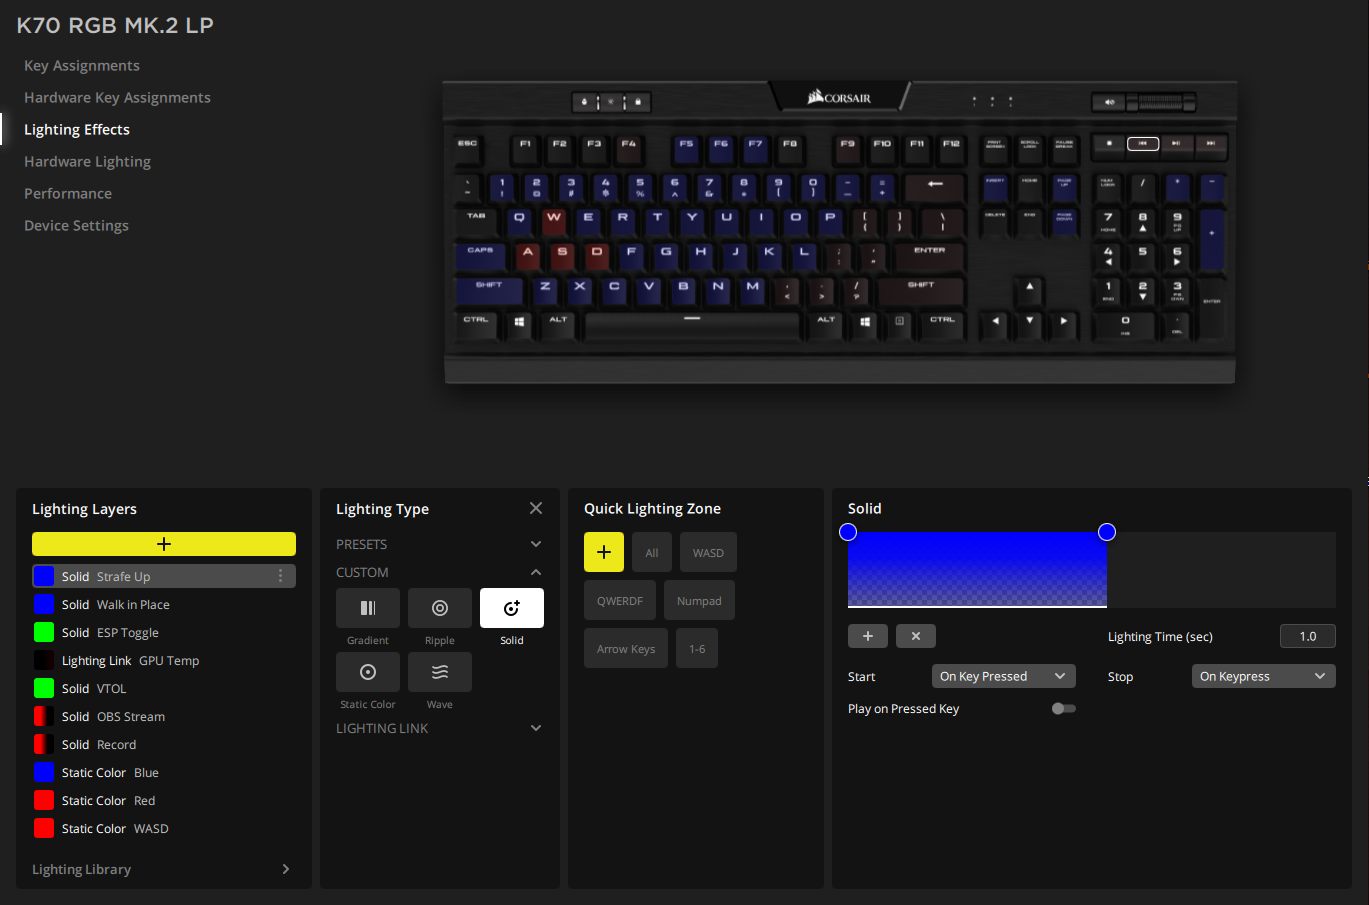
Task: Select the Static Color lighting type icon
Action: (x=368, y=672)
